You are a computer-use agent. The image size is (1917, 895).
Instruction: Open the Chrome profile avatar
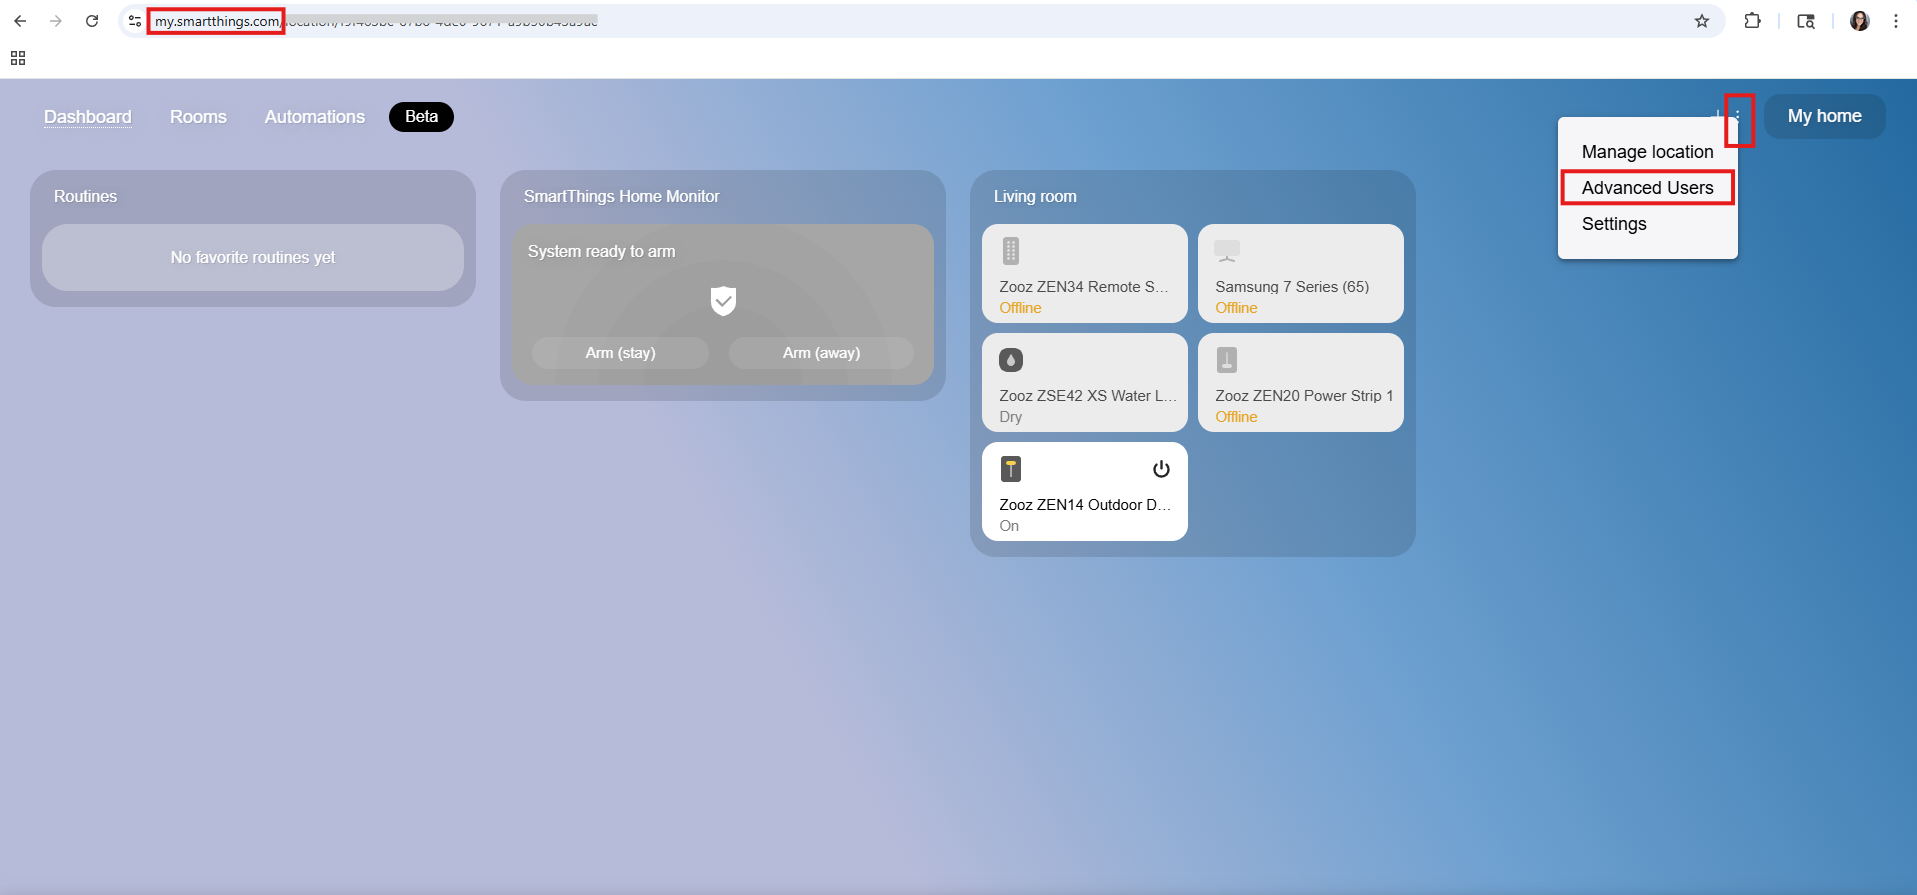pyautogui.click(x=1860, y=21)
